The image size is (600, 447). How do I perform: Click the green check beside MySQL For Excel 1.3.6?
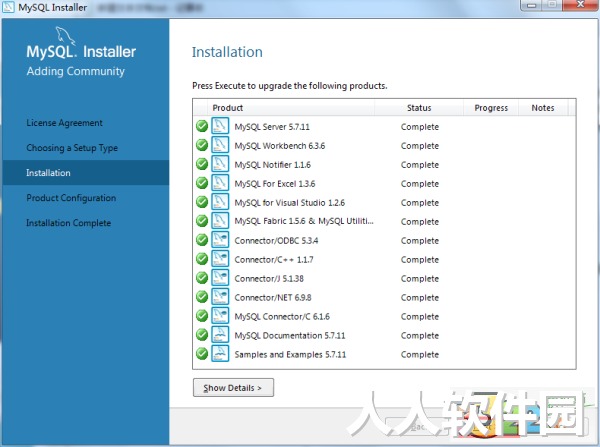pyautogui.click(x=202, y=183)
